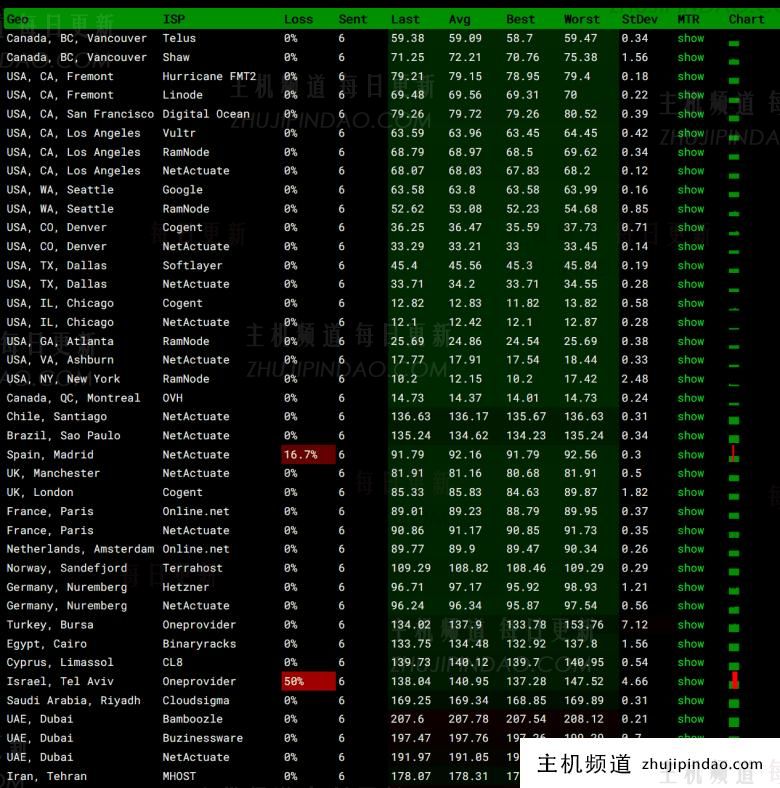The image size is (780, 788).
Task: Show MTR for Turkey Bursa row
Action: (x=691, y=626)
